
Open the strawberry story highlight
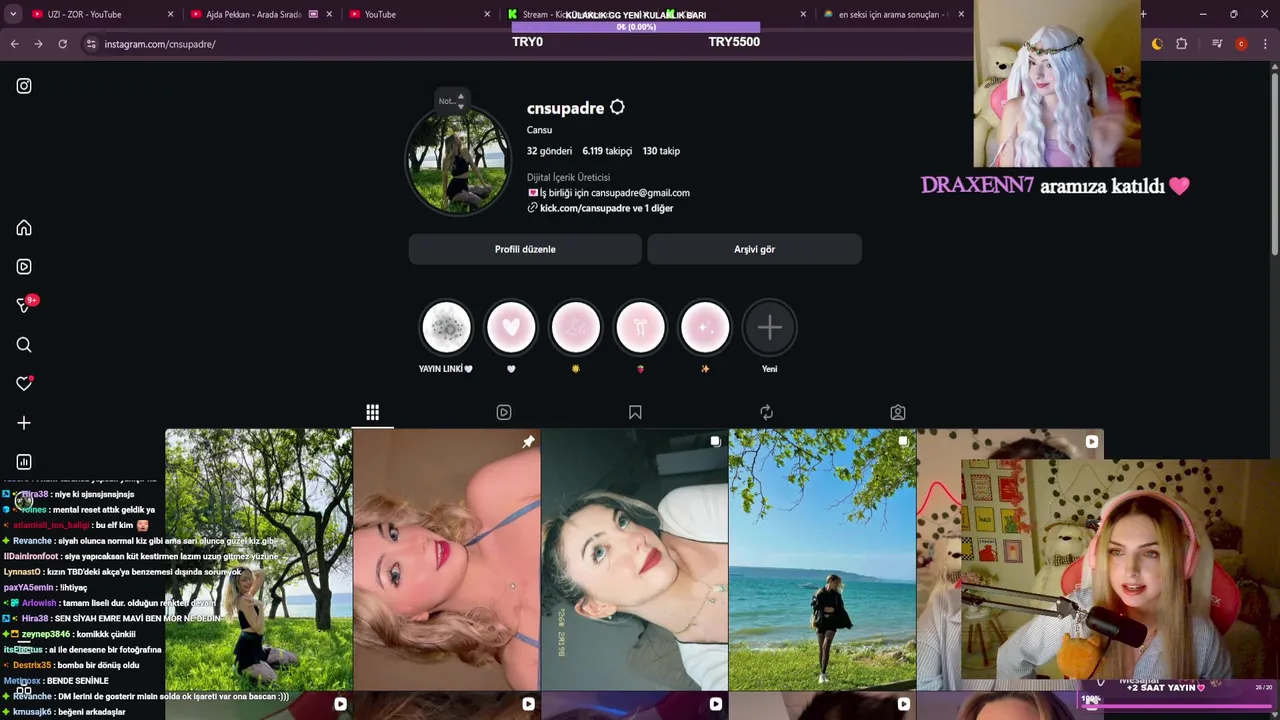click(x=640, y=327)
